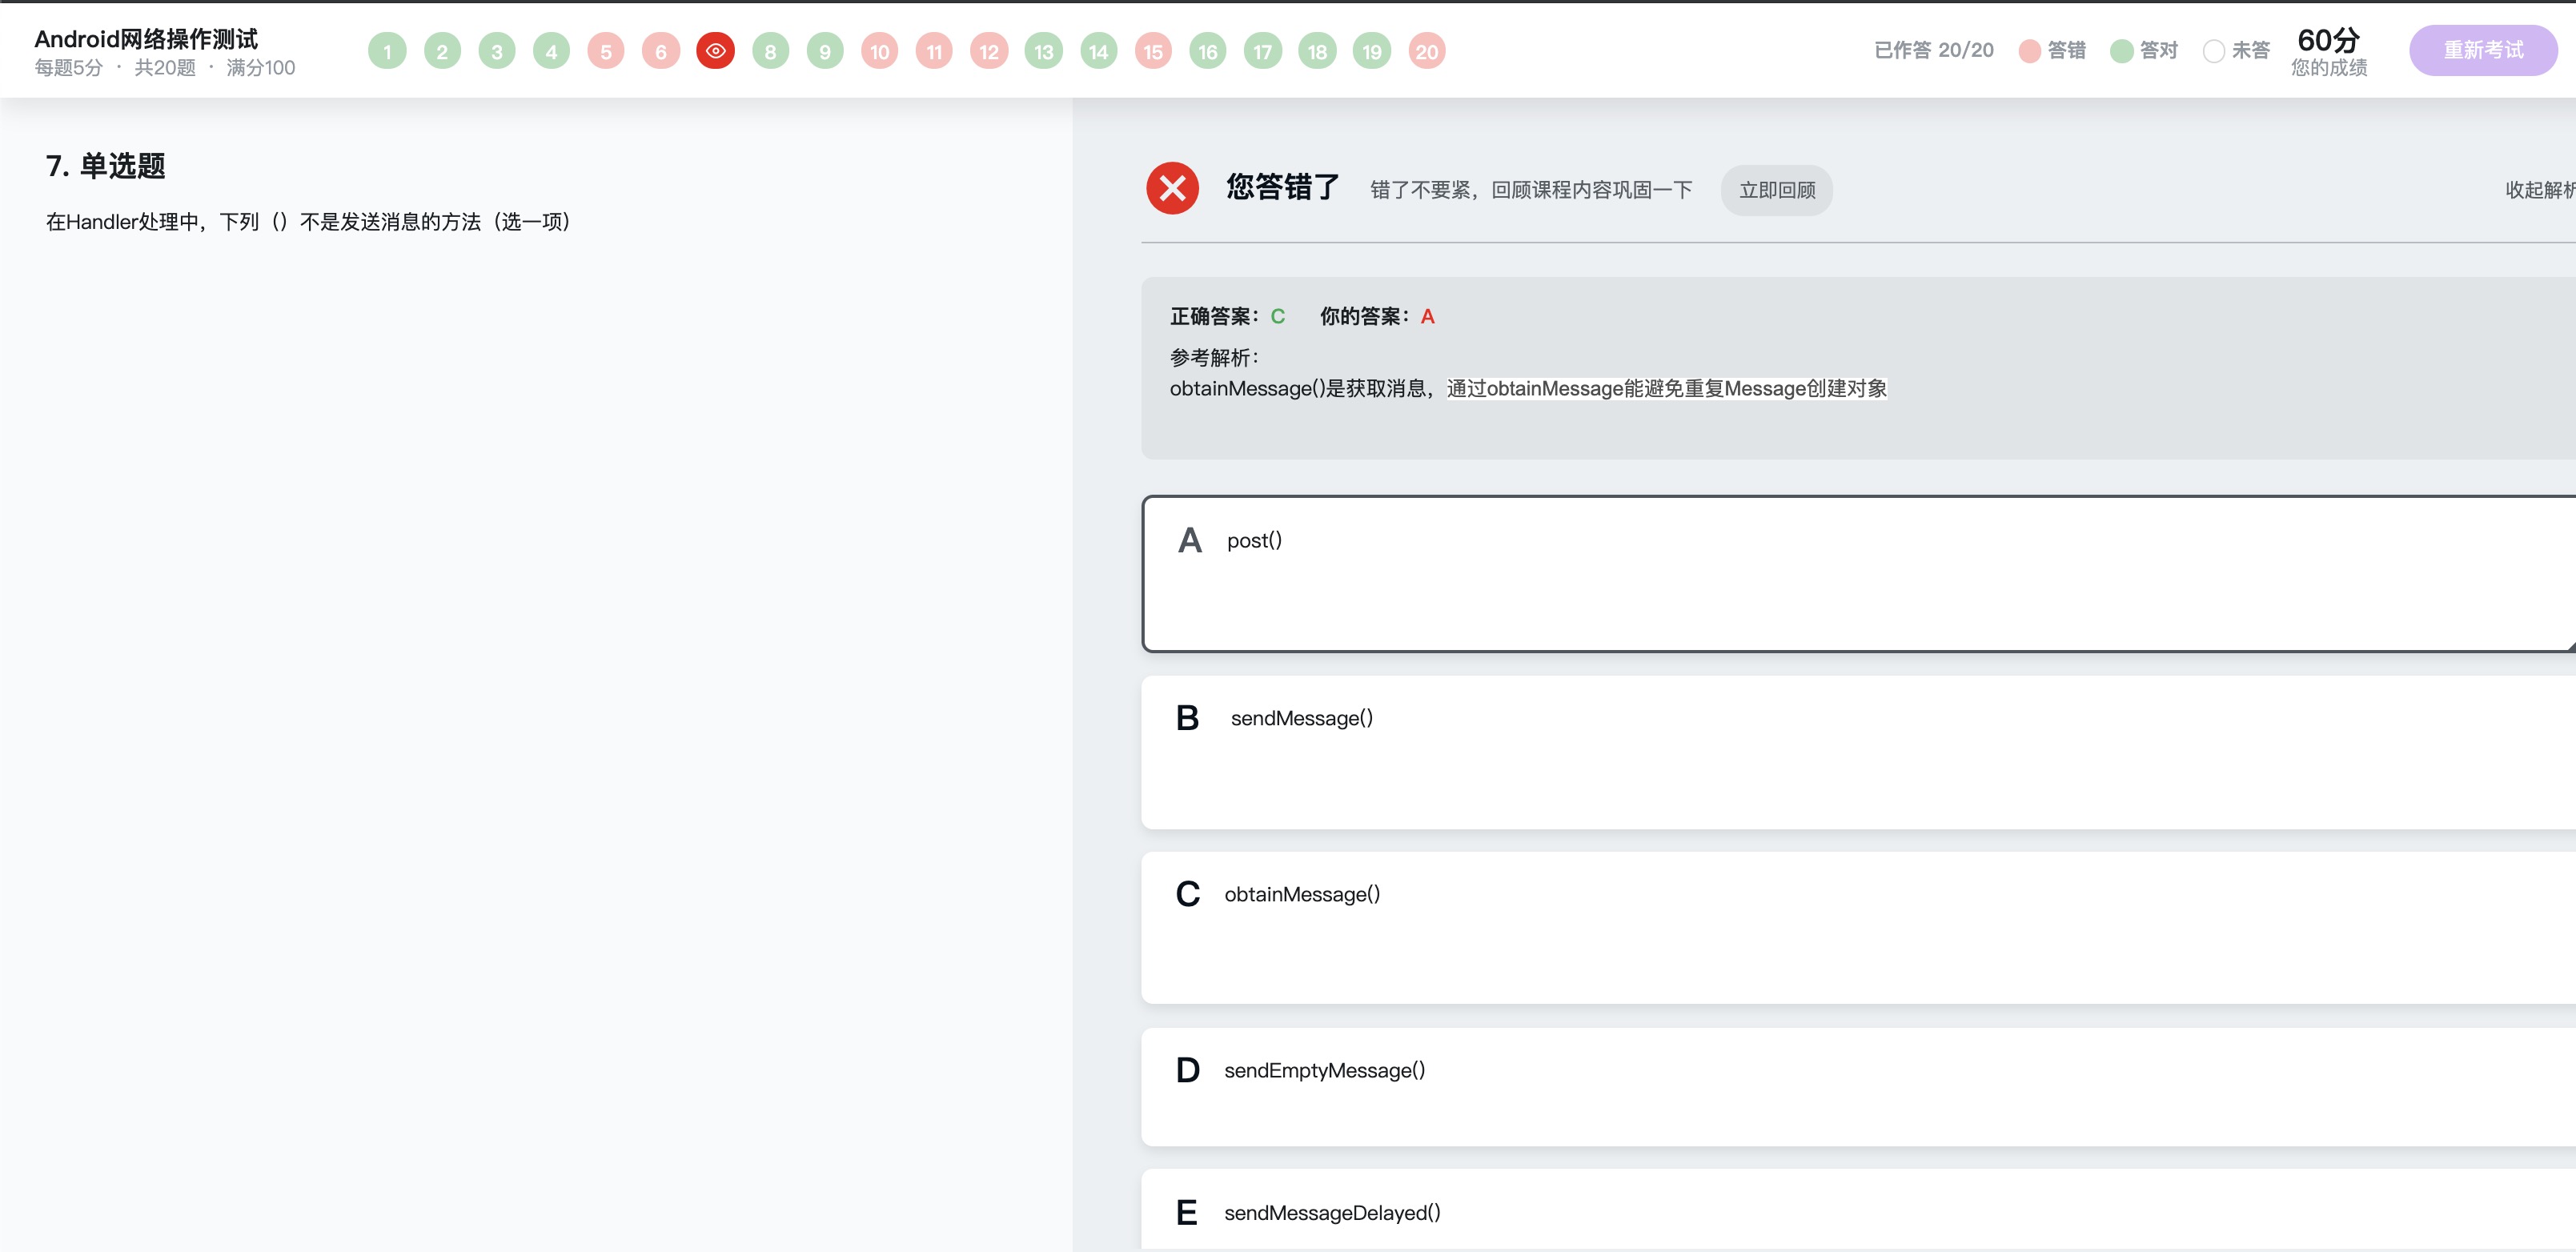Select option E sendMessageDelayed()
Screen dimensions: 2576x1252
(1859, 1210)
